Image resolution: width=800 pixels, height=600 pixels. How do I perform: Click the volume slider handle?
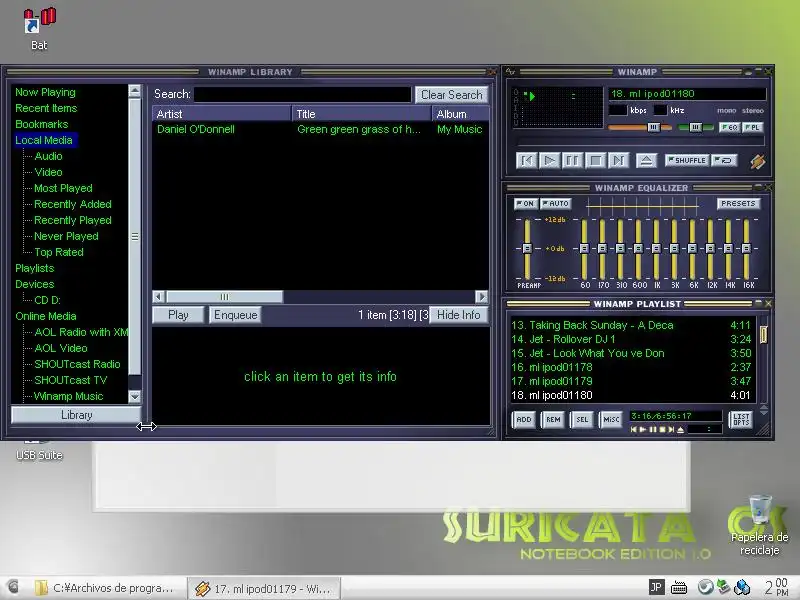(654, 127)
